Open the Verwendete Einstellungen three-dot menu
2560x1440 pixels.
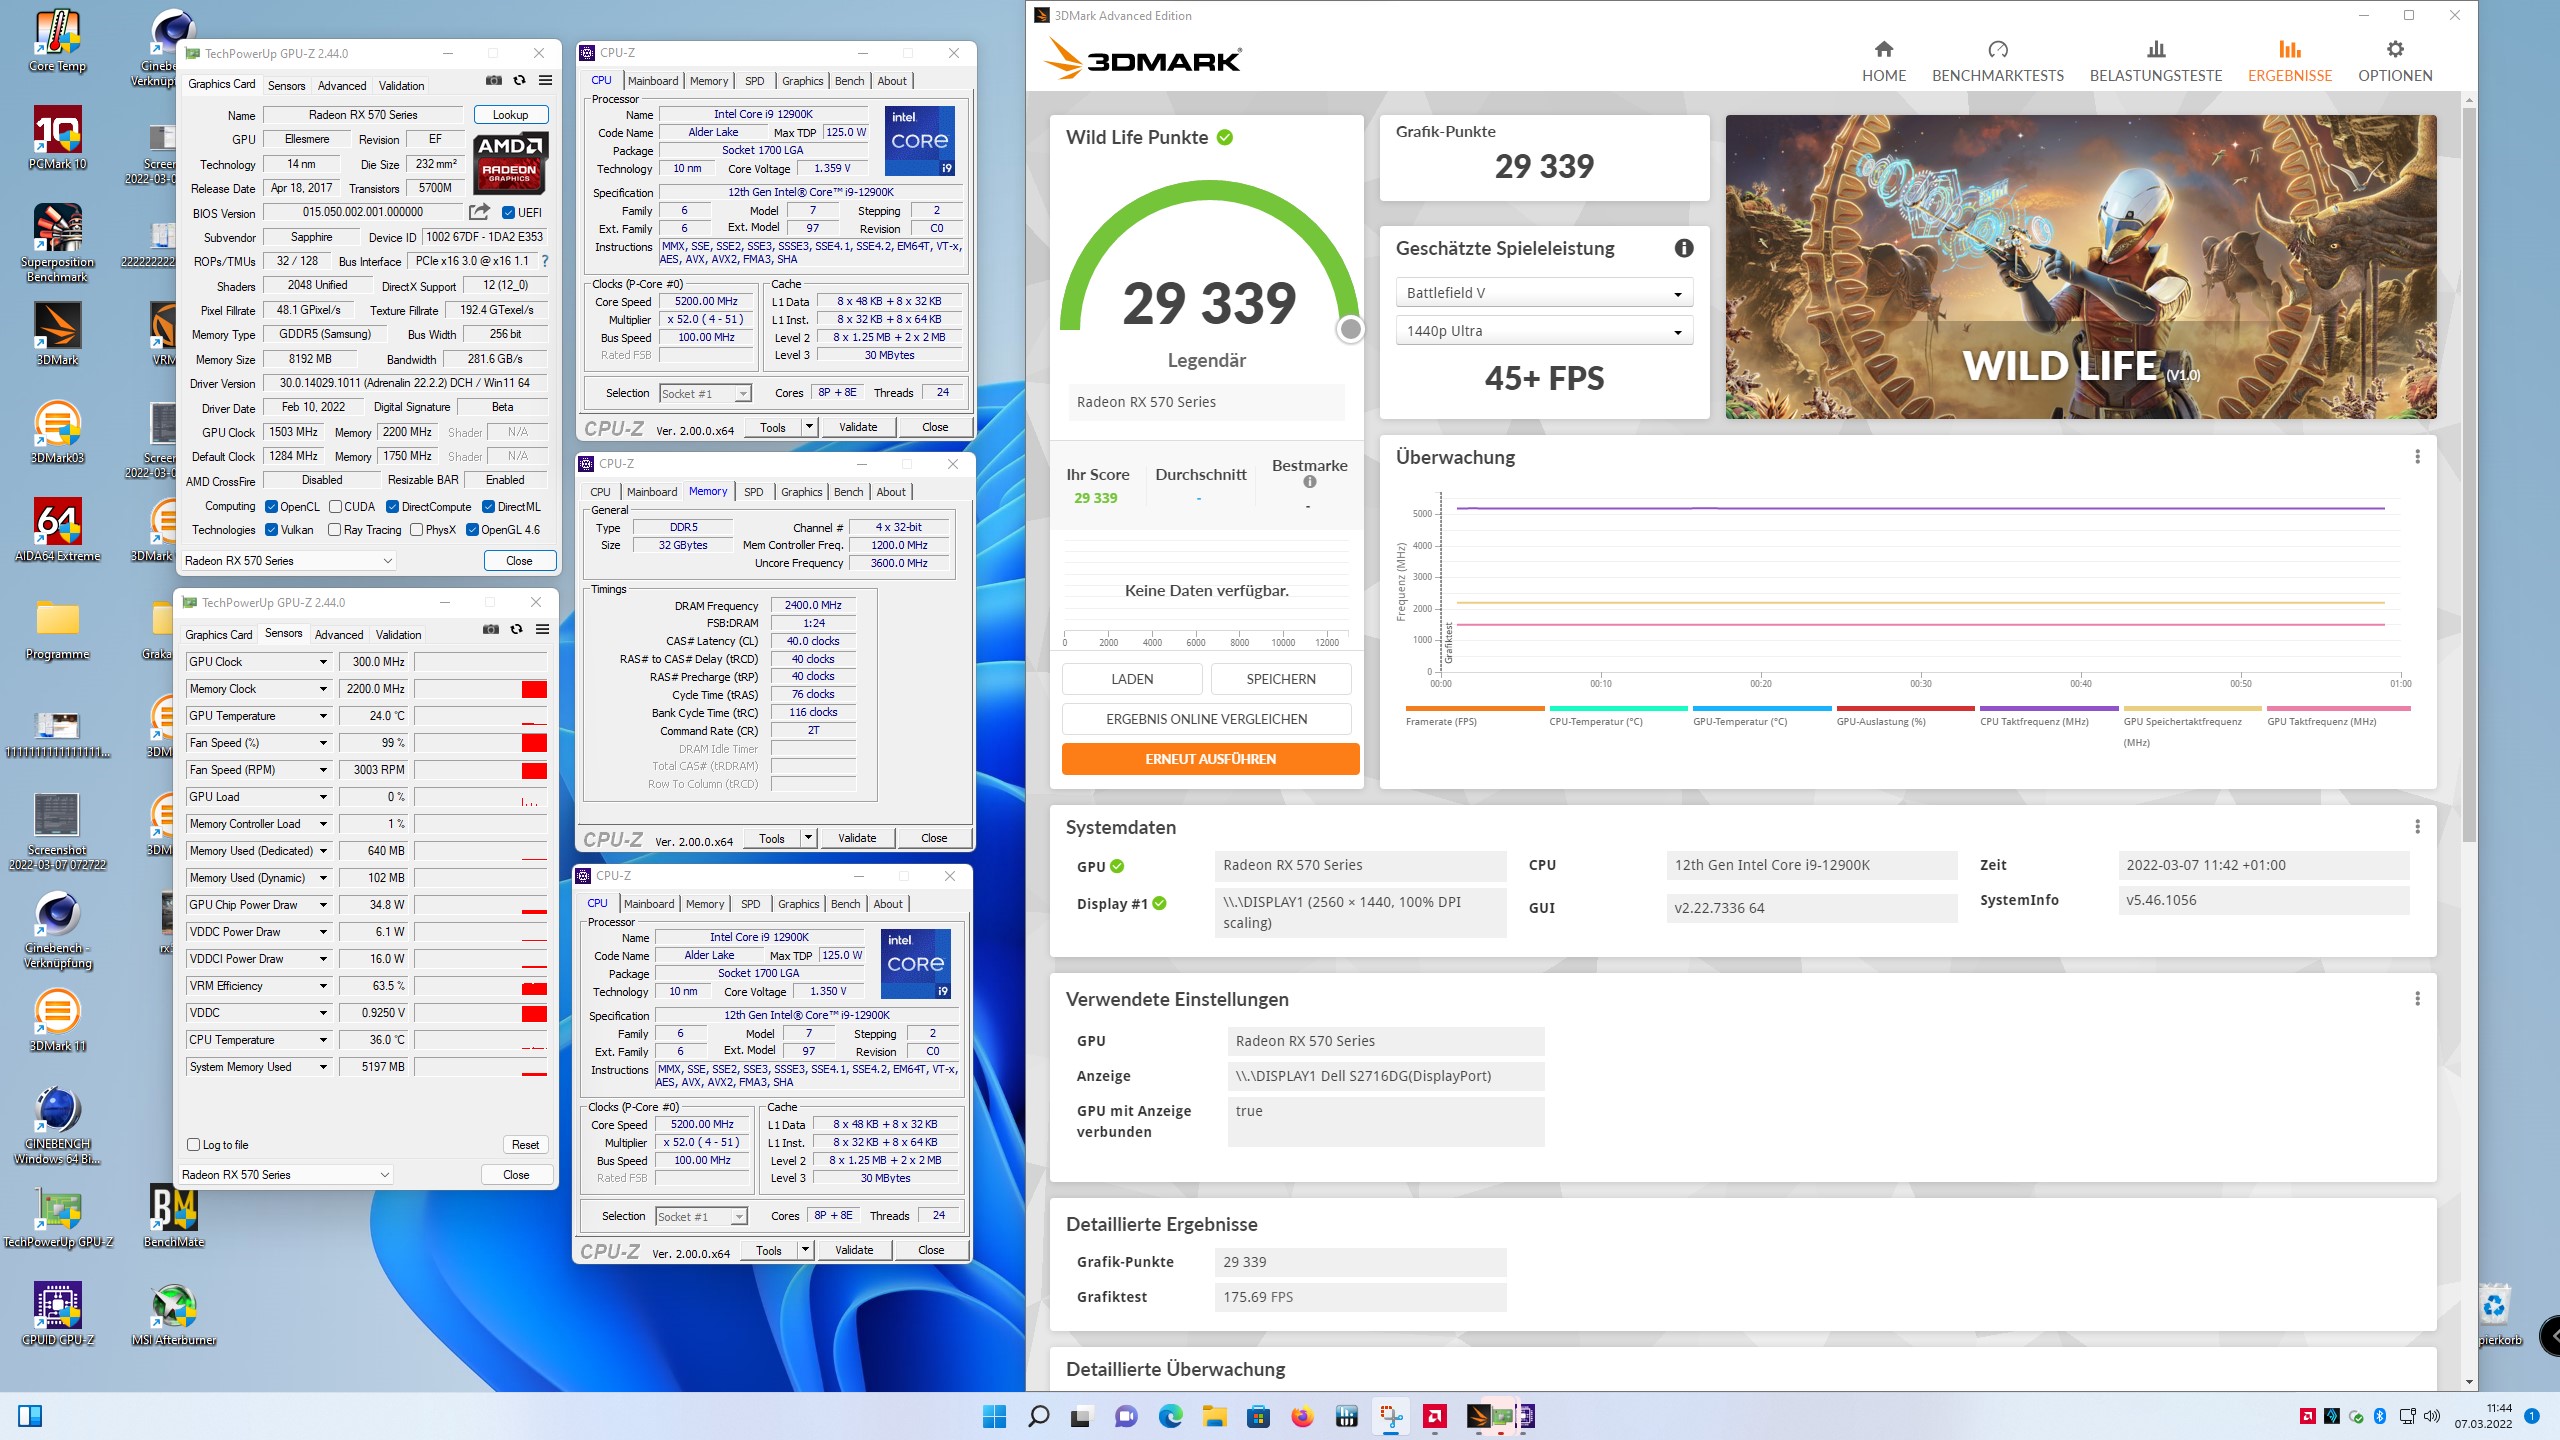[x=2417, y=999]
